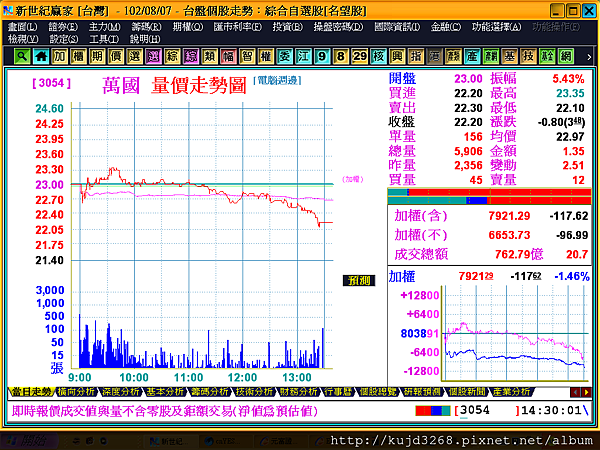The width and height of the screenshot is (600, 450).
Task: Click the 櫃 toolbar icon
Action: coord(78,56)
